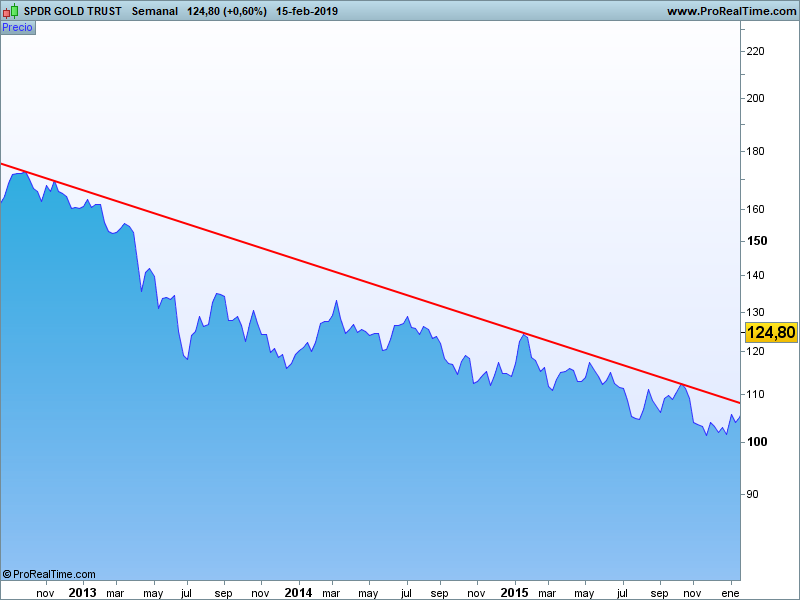Open www.ProRealTime.com from the title bar
Viewport: 800px width, 600px height.
[x=728, y=11]
